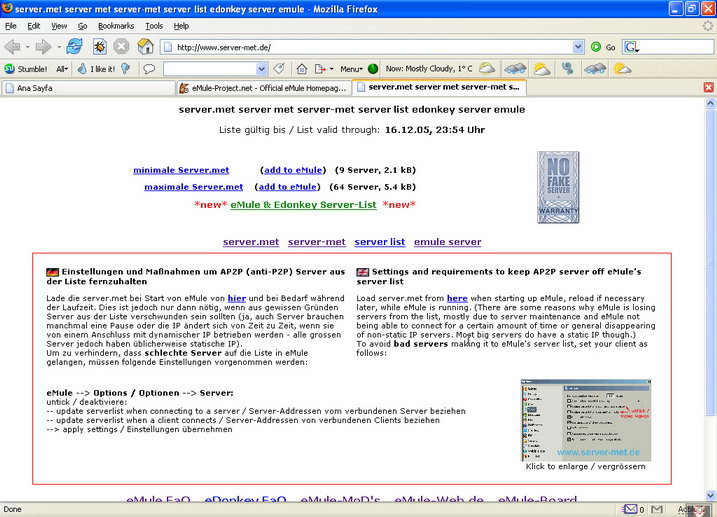Click add to eMule for 9 Server list

point(293,171)
